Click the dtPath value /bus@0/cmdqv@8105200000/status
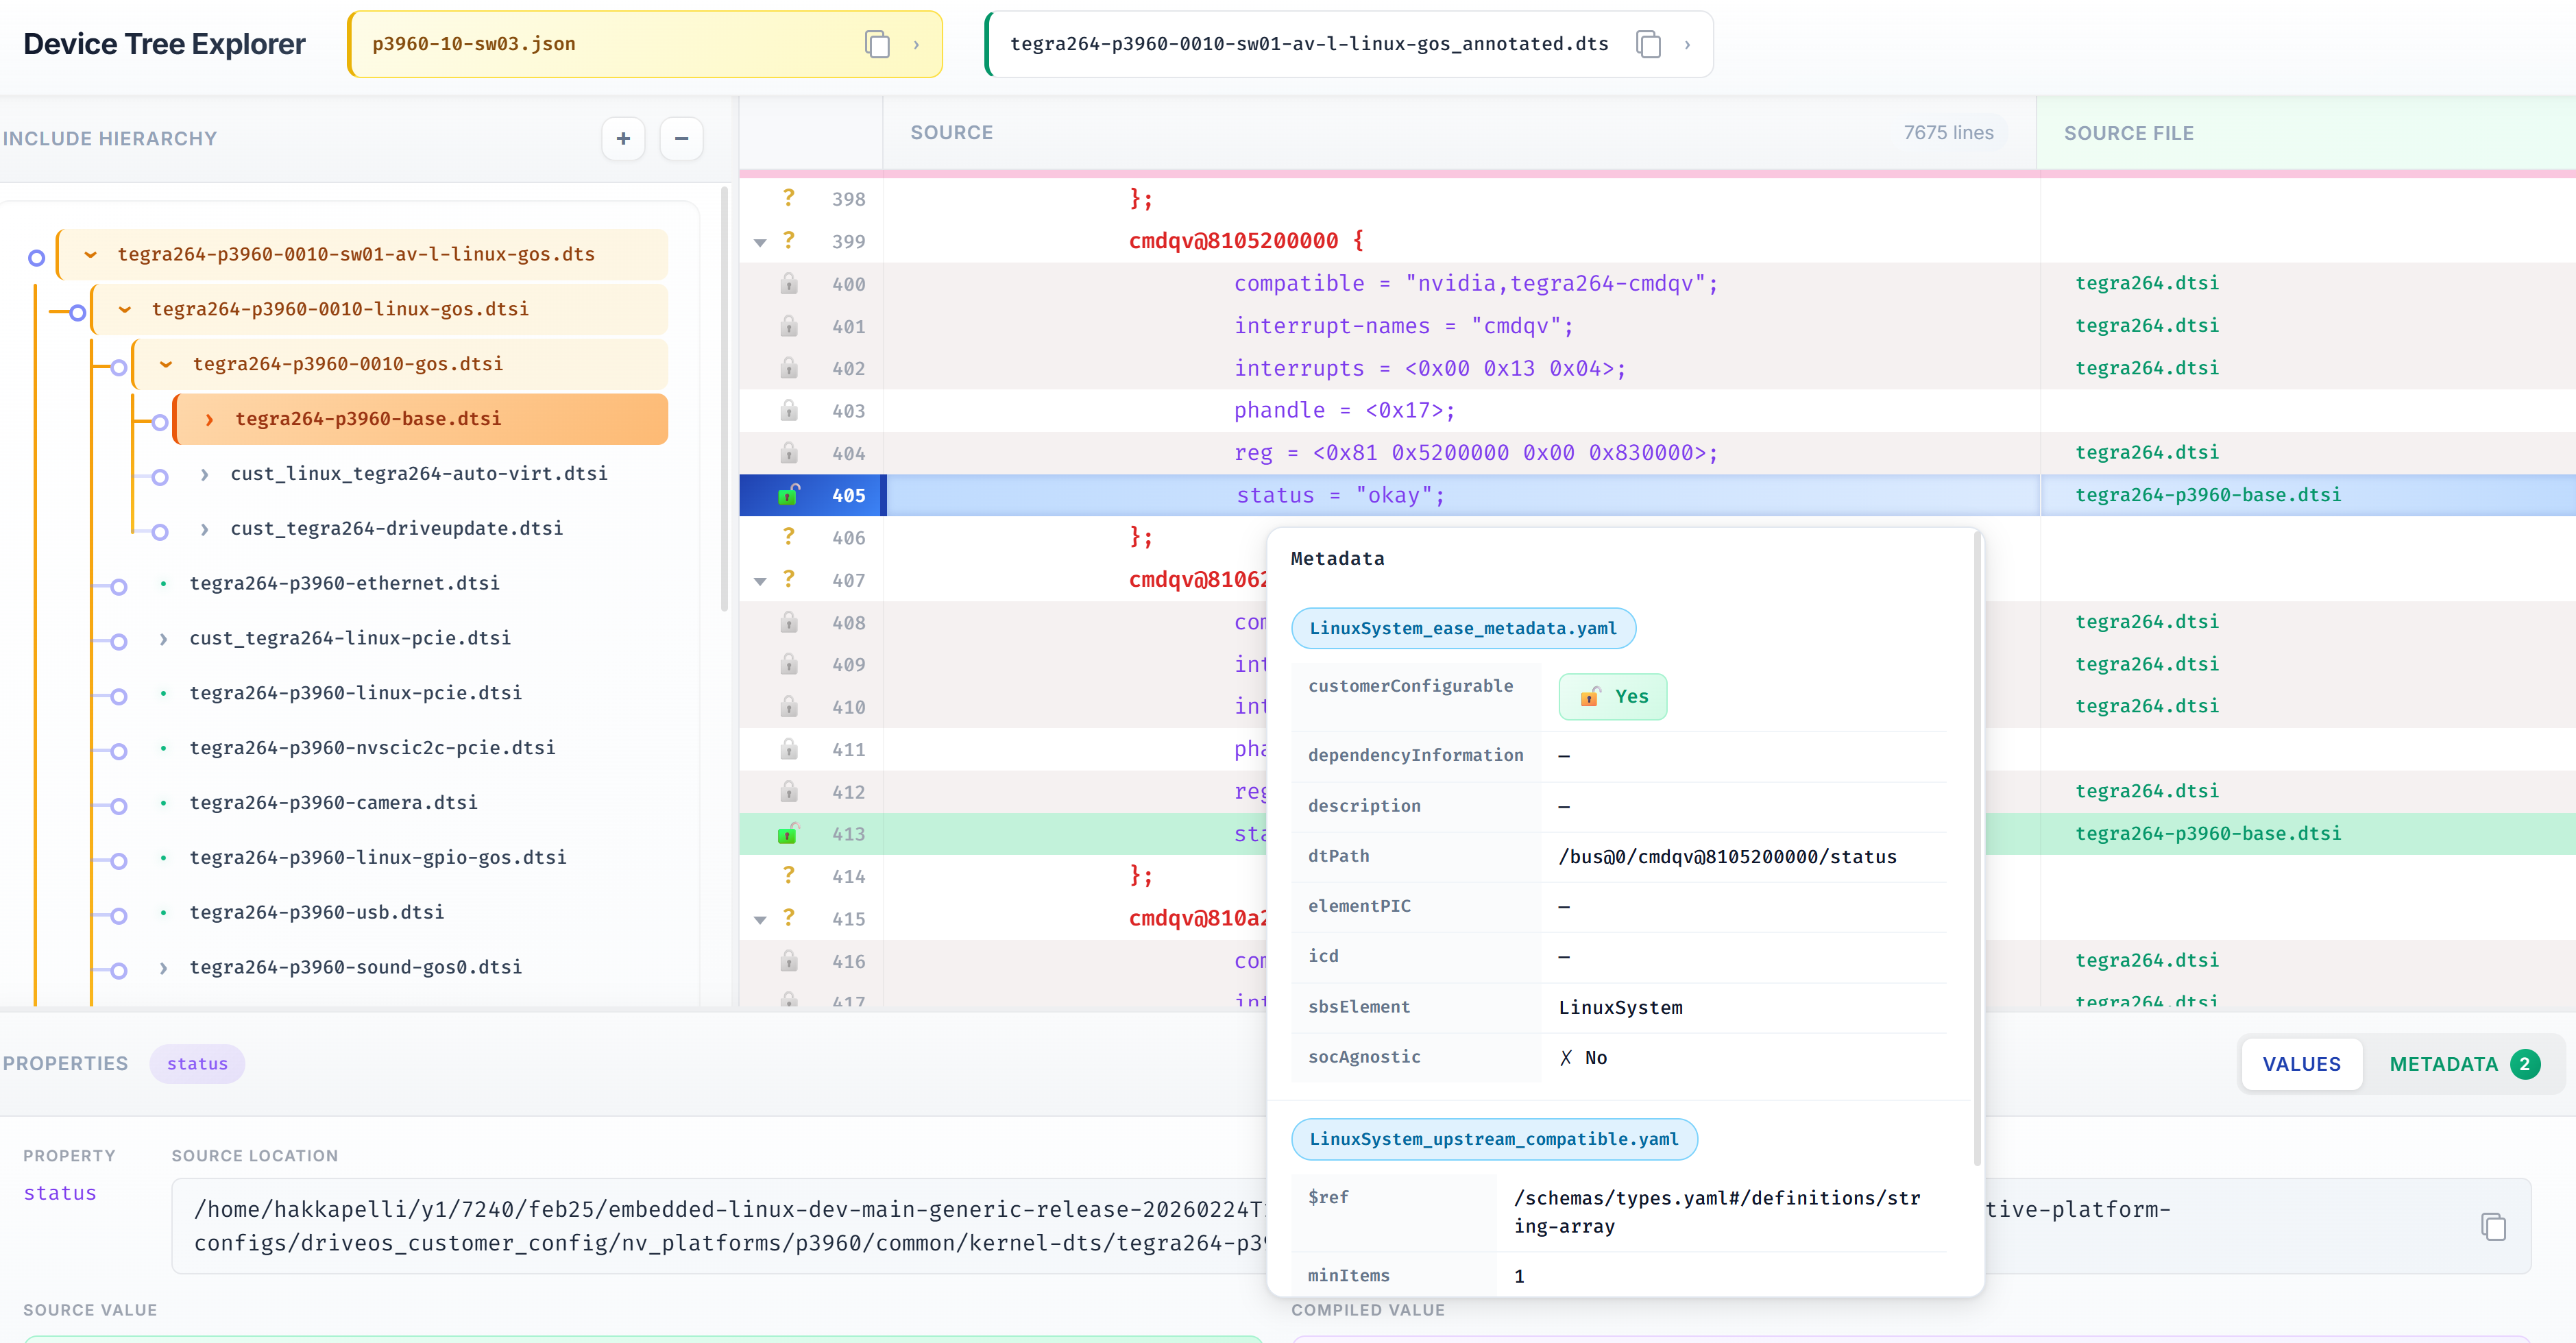This screenshot has width=2576, height=1343. (1727, 857)
